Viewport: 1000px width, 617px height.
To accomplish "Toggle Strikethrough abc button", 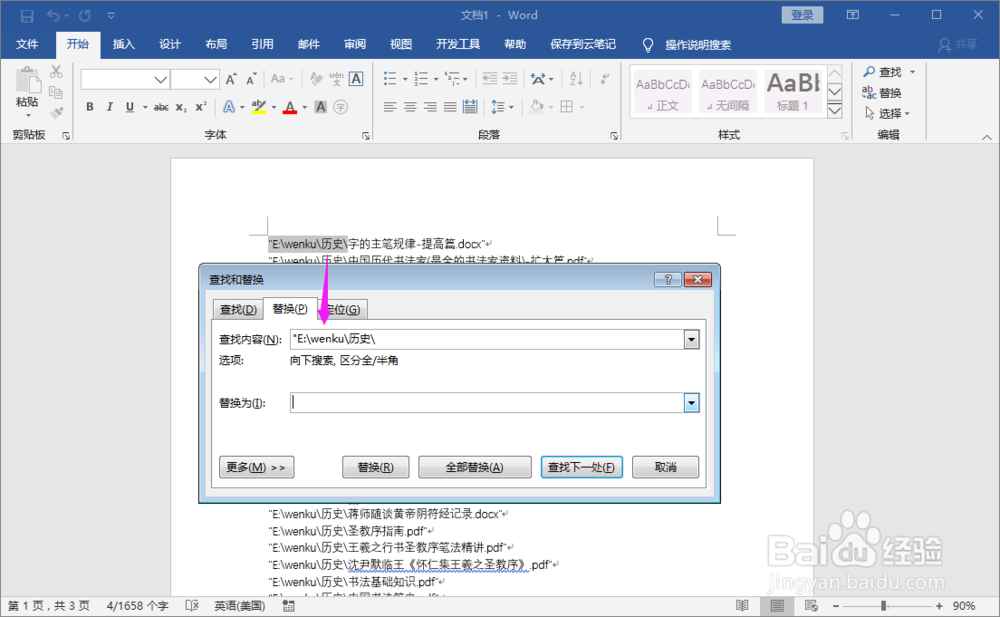I will tap(161, 107).
